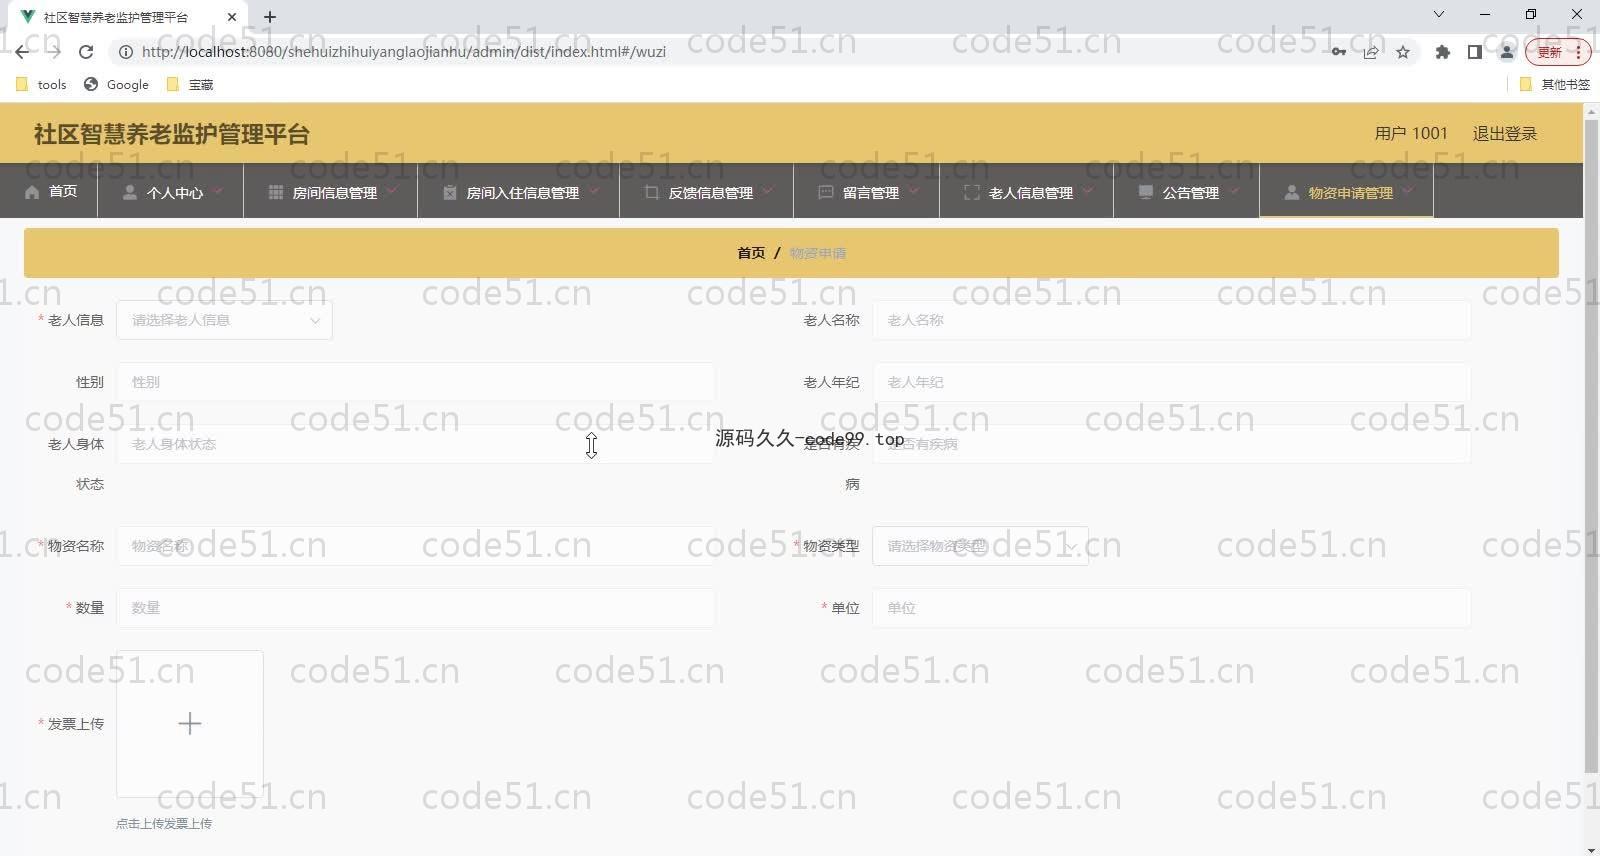This screenshot has height=856, width=1600.
Task: View site information icon in address bar
Action: click(x=126, y=52)
